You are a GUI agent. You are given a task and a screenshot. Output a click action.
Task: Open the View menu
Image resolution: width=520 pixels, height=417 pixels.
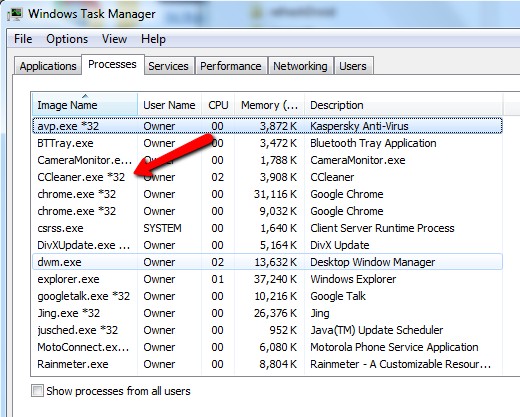(114, 39)
